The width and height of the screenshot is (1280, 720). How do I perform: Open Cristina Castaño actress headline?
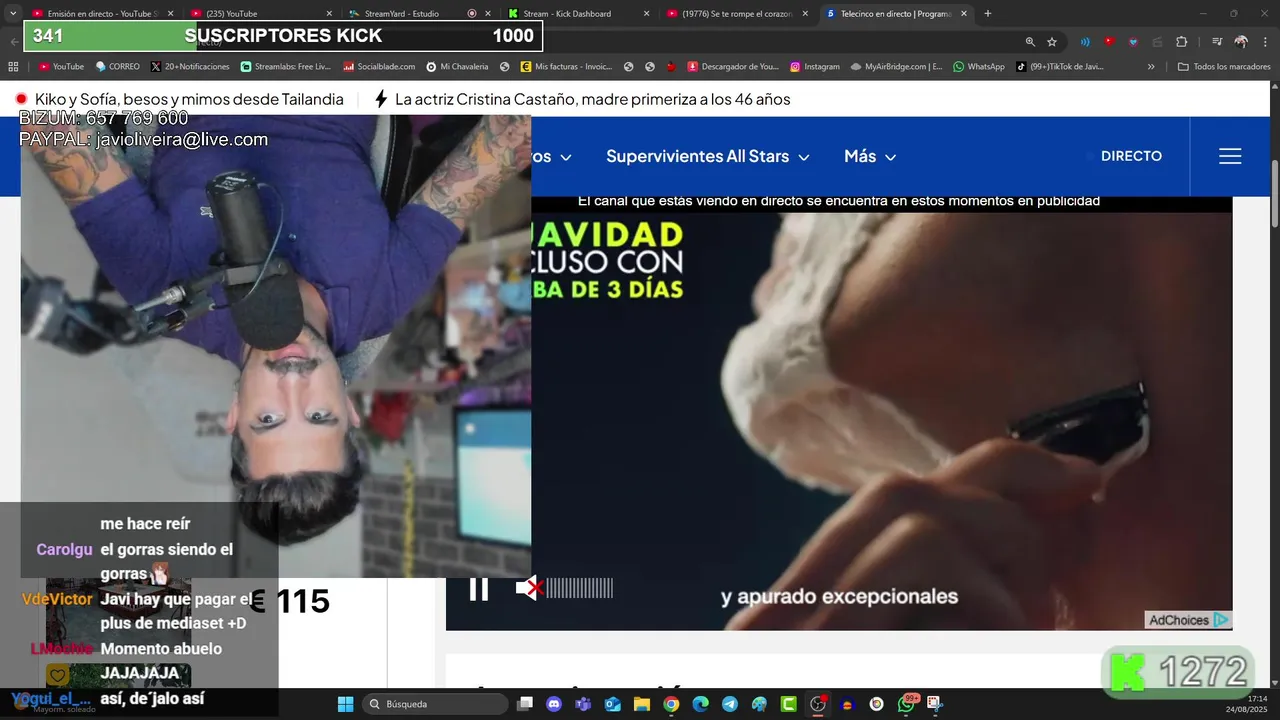pyautogui.click(x=592, y=99)
